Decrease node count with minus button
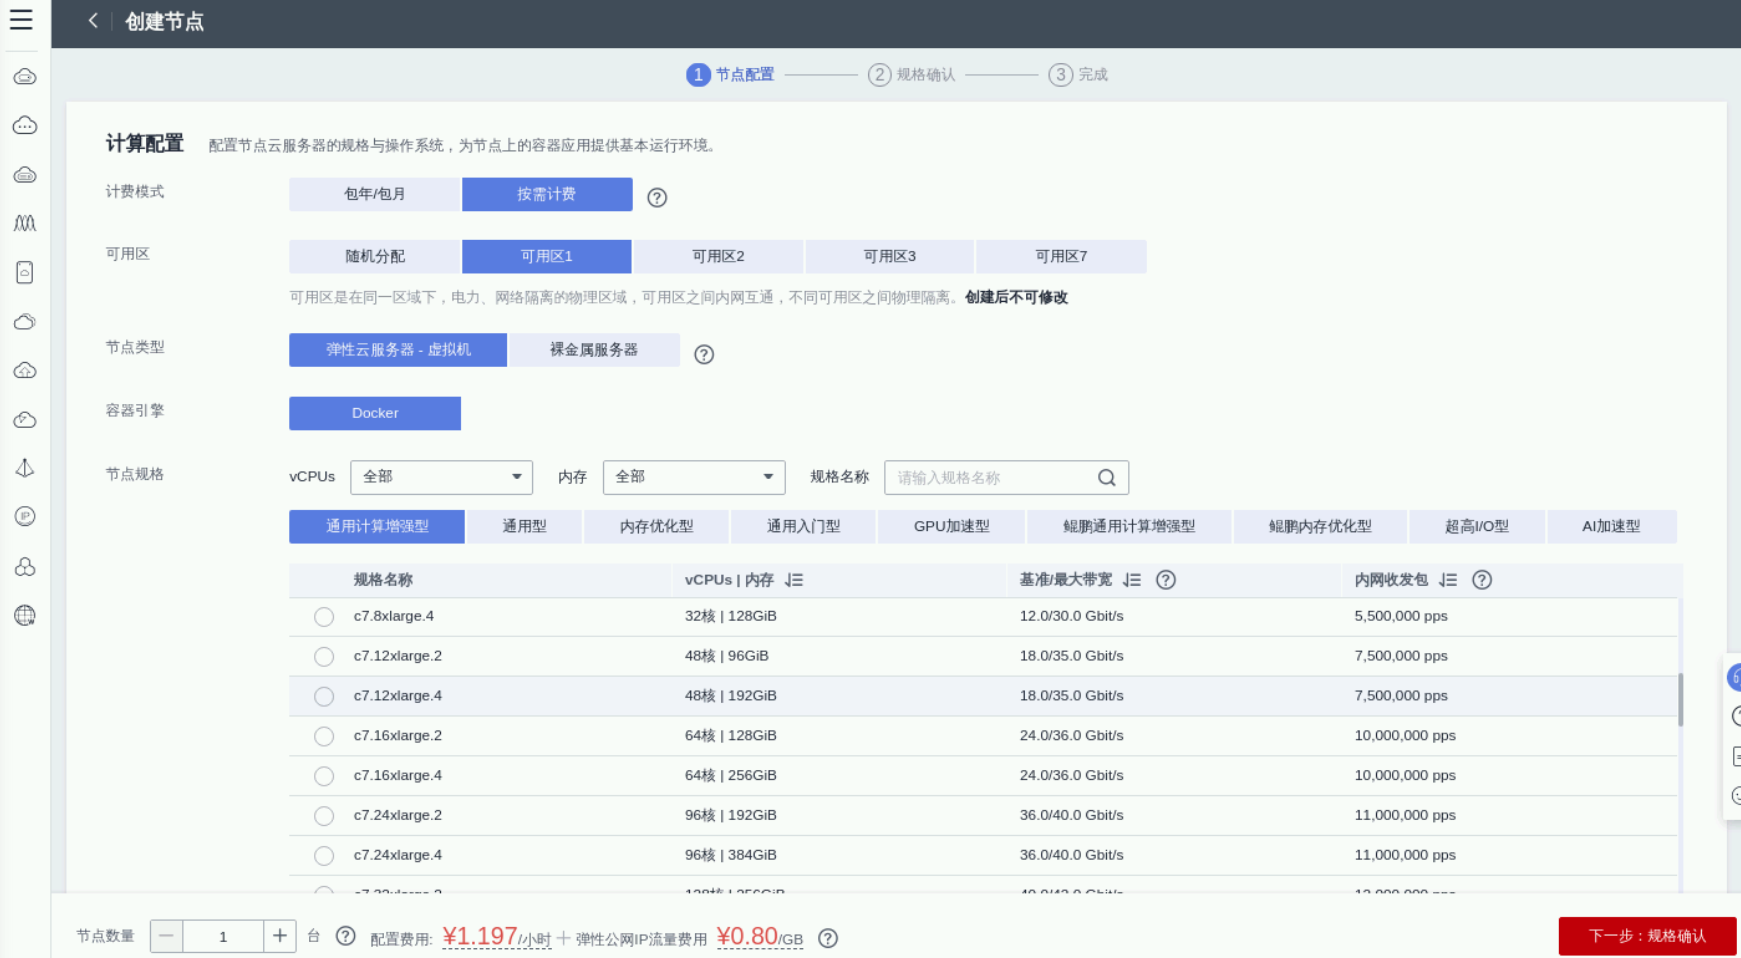The height and width of the screenshot is (958, 1741). [166, 936]
